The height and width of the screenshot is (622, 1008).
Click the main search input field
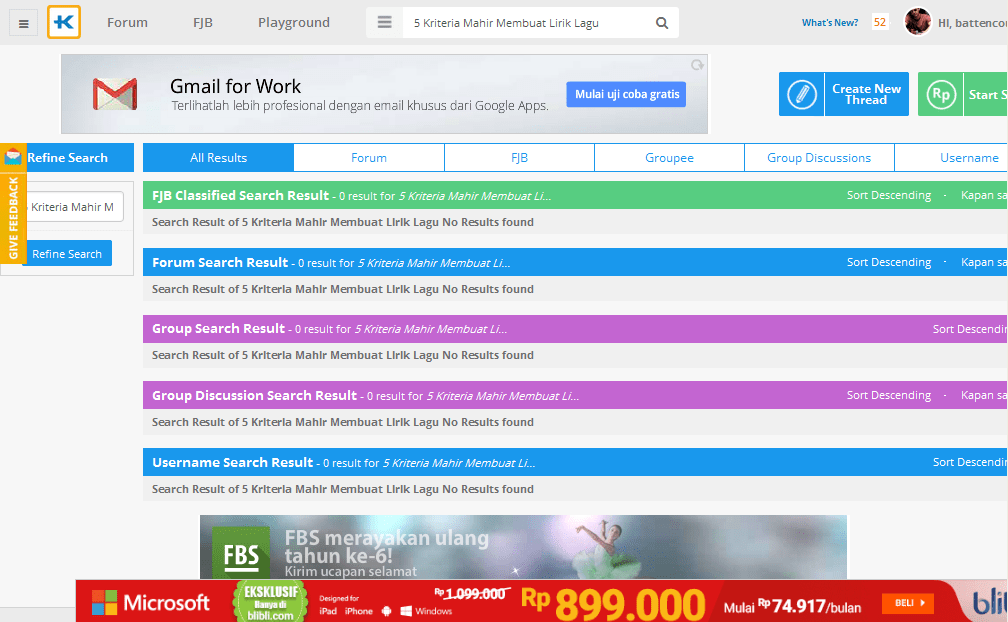tap(528, 23)
